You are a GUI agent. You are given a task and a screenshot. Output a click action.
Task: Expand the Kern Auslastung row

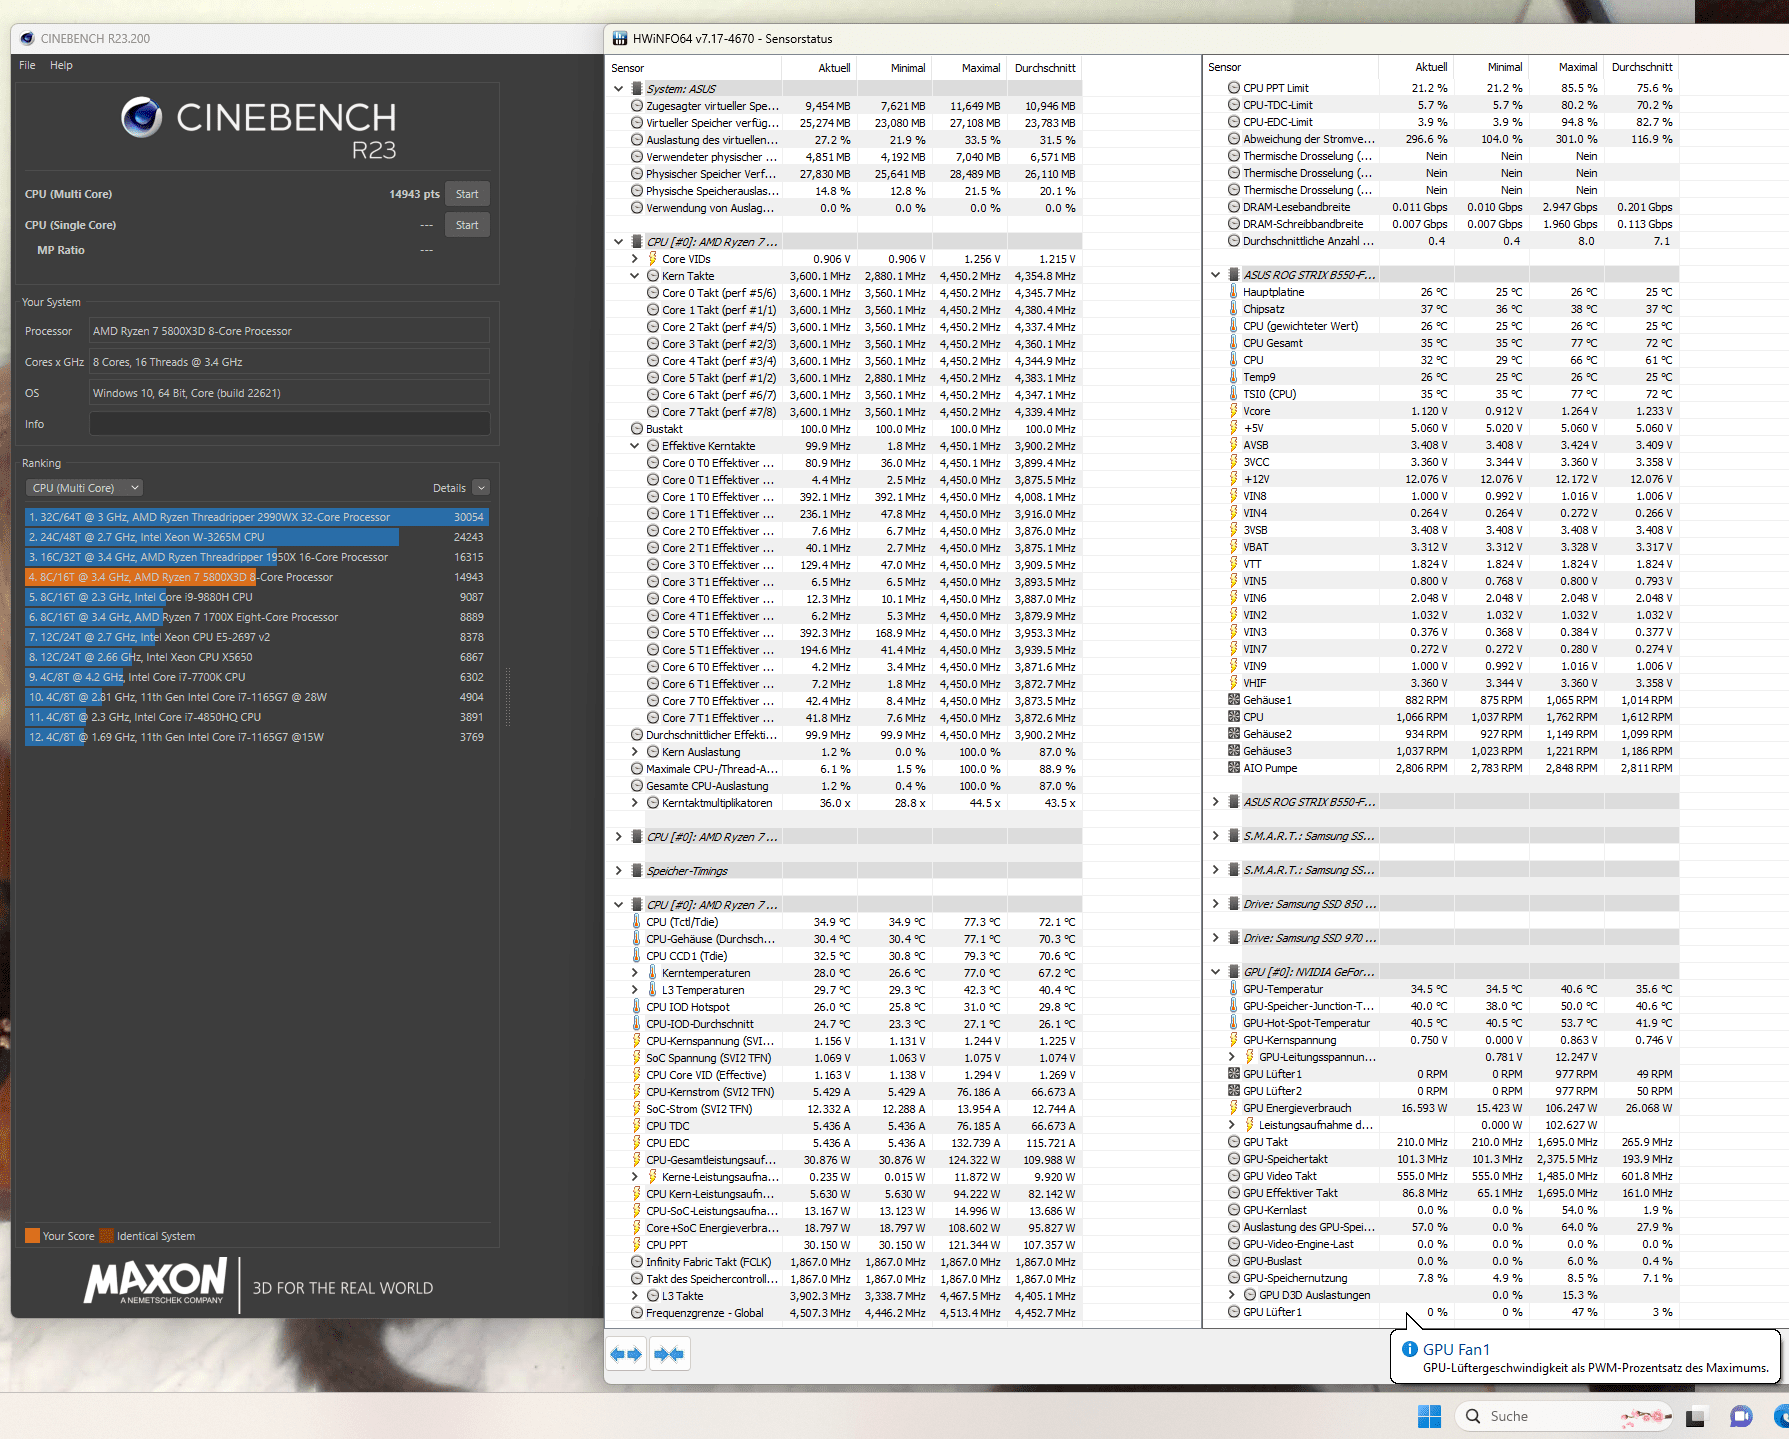[634, 752]
